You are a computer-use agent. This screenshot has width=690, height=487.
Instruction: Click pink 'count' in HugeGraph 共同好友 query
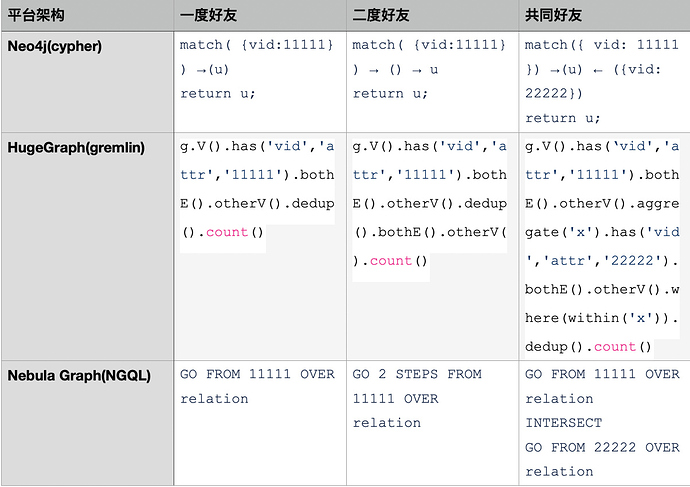[615, 347]
